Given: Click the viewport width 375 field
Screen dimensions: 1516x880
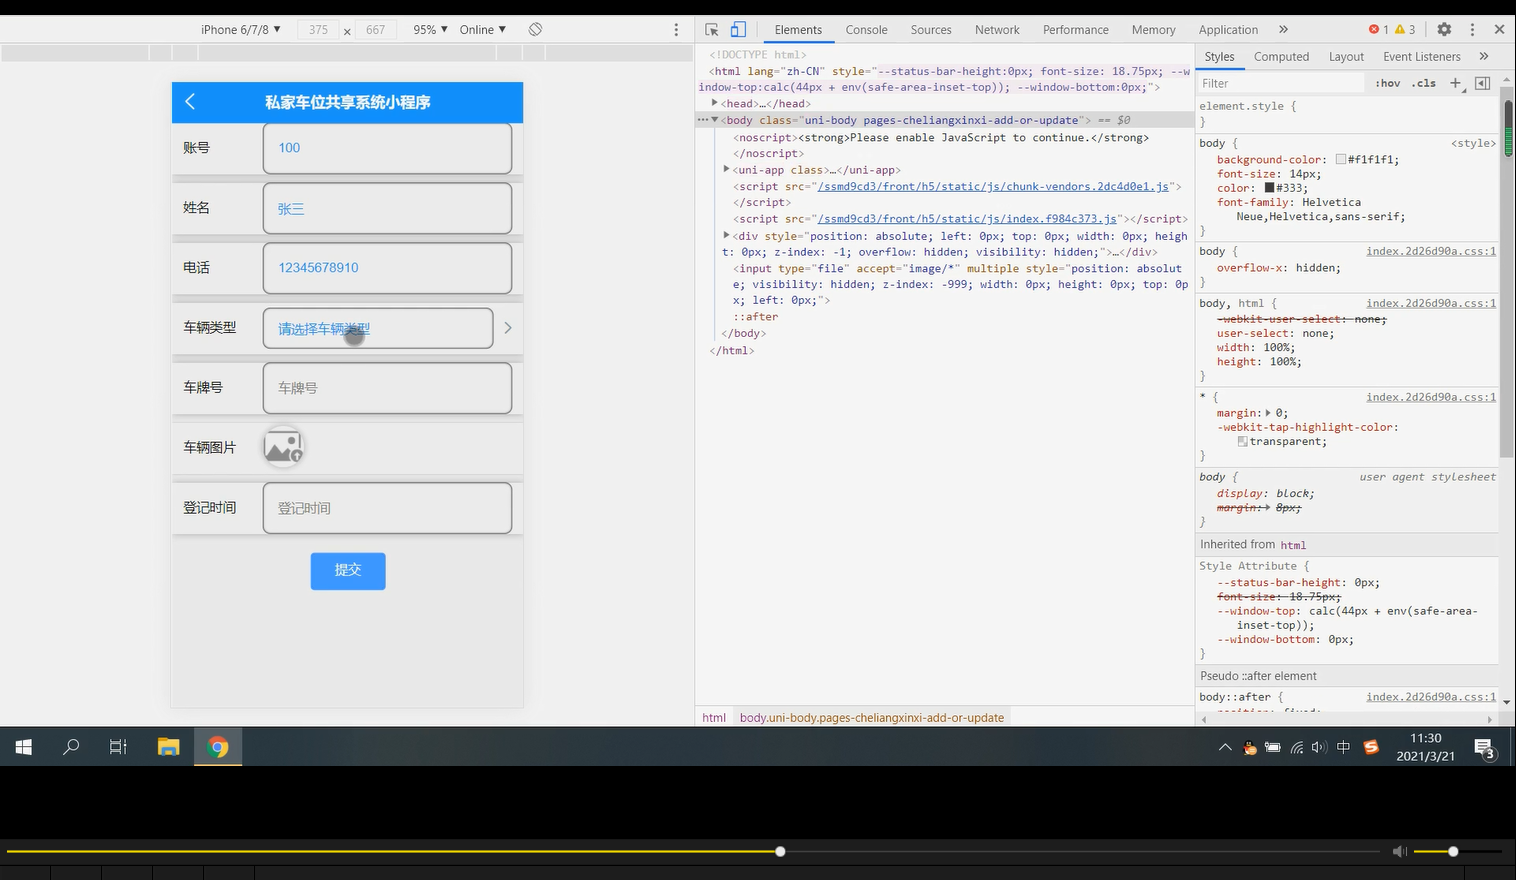Looking at the screenshot, I should (x=318, y=30).
